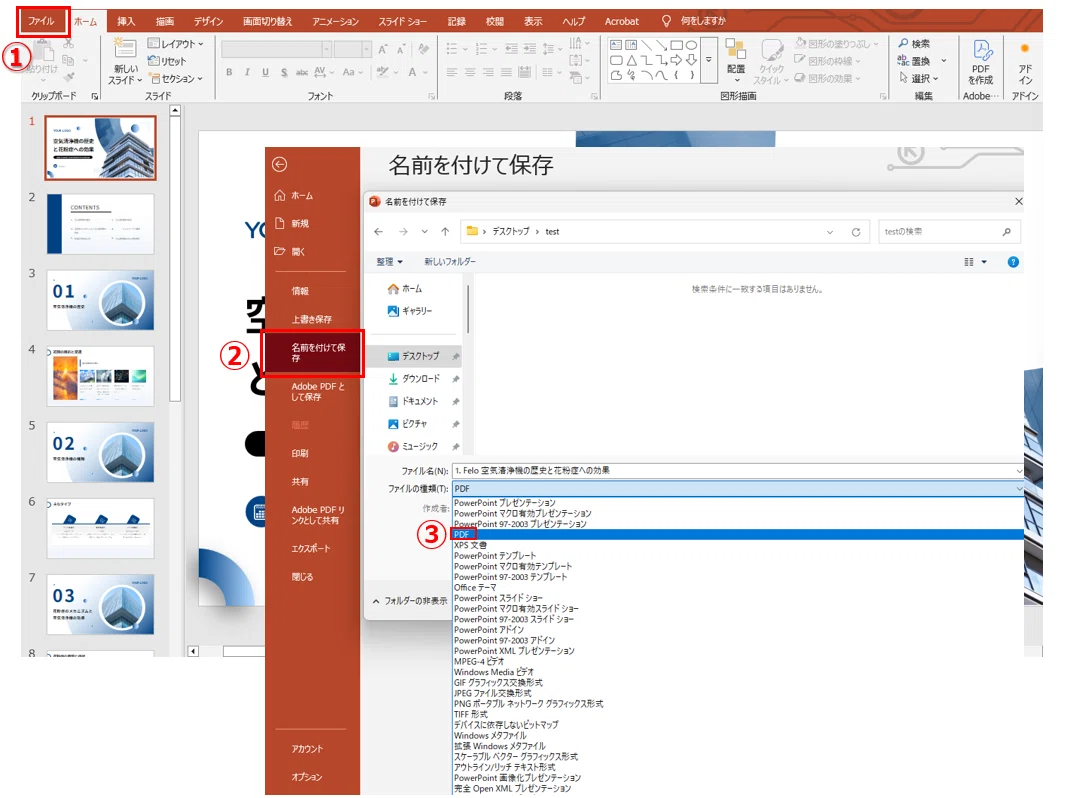
Task: Open the 整理 organize dropdown
Action: [x=390, y=262]
